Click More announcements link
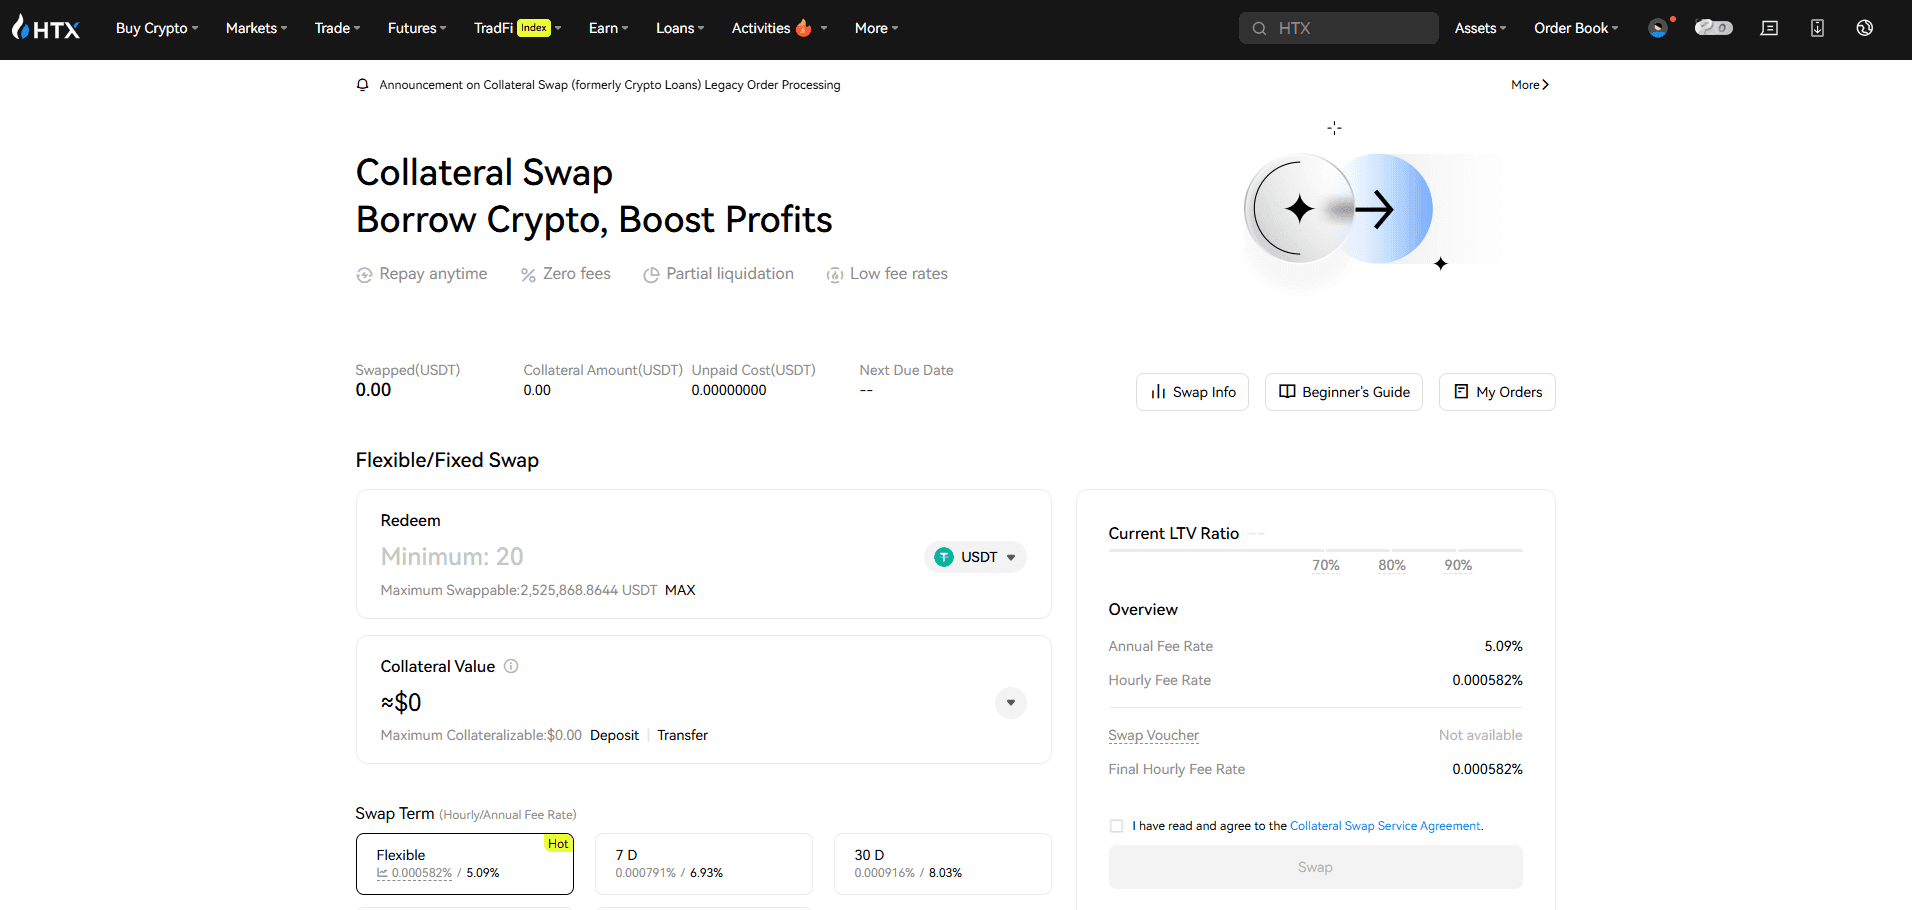Image resolution: width=1912 pixels, height=910 pixels. [x=1530, y=85]
